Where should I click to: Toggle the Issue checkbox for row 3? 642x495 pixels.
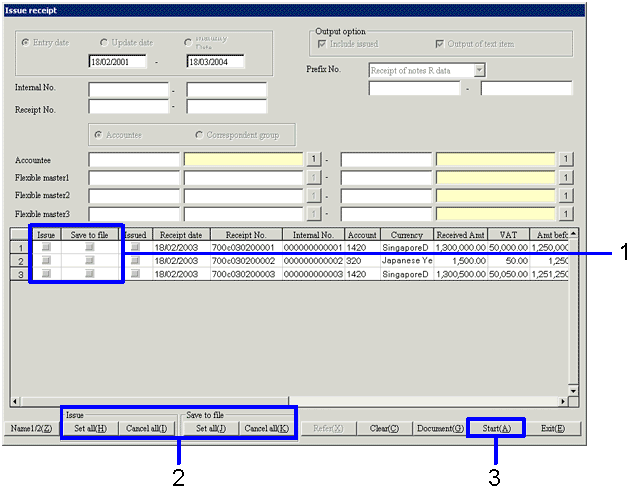tap(46, 273)
